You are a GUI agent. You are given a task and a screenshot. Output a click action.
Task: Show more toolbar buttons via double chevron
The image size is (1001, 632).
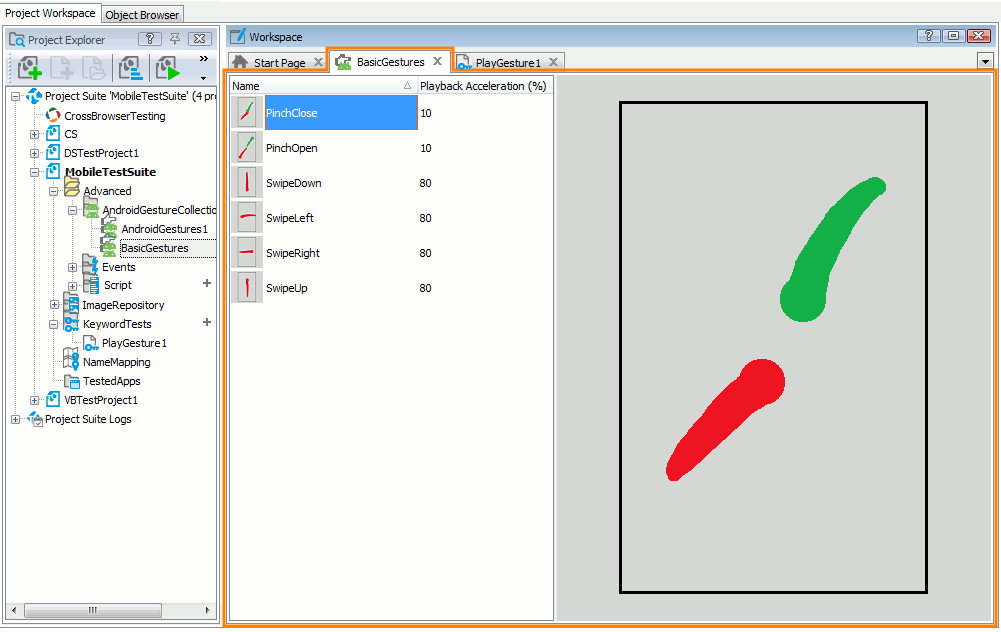point(204,59)
